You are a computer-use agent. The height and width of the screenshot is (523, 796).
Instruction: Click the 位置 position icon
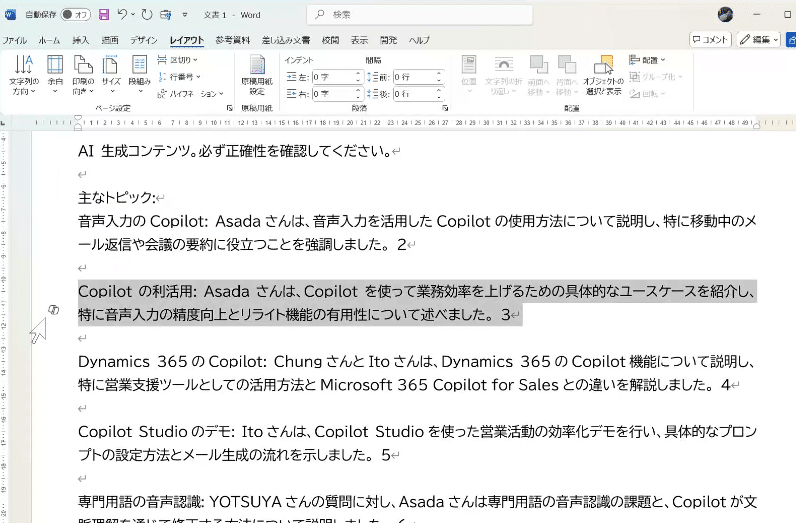click(469, 75)
